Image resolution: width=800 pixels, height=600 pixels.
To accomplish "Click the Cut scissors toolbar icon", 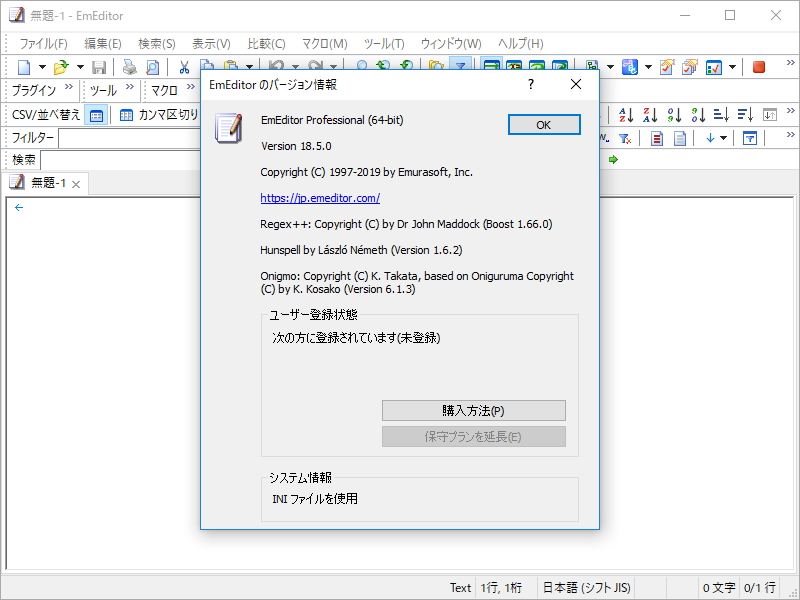I will click(185, 66).
